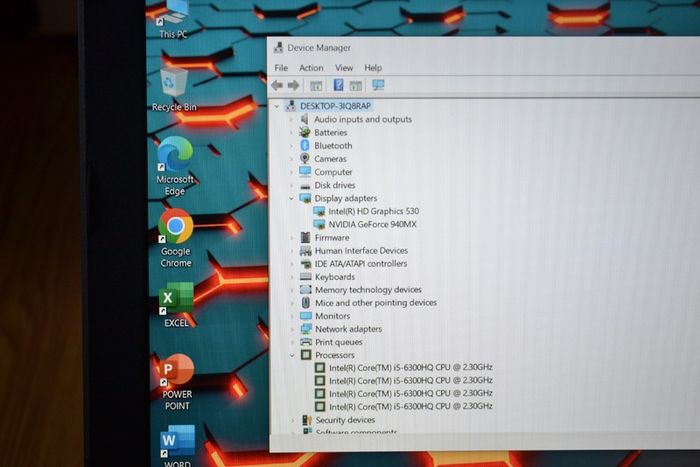Select IDE ATA/ATAPI controllers category
Image resolution: width=700 pixels, height=467 pixels.
tap(361, 263)
